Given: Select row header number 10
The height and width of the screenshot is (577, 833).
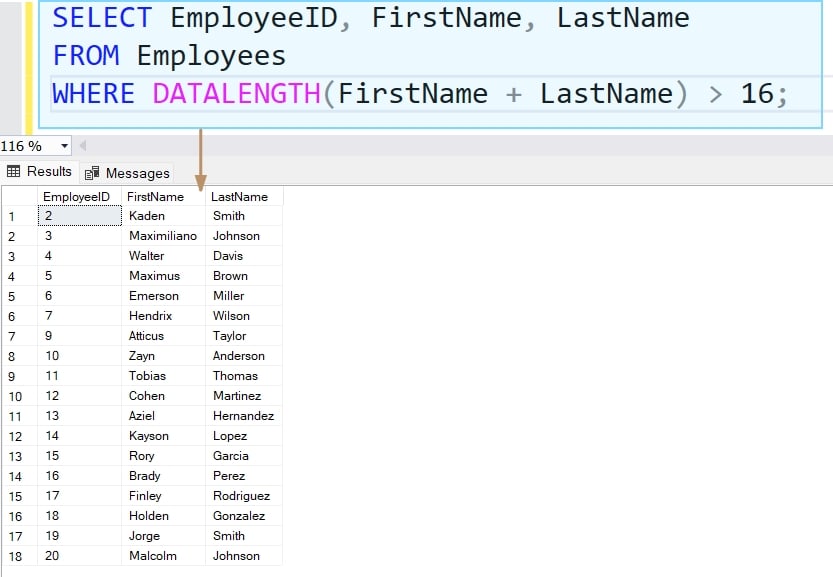Looking at the screenshot, I should pos(20,396).
